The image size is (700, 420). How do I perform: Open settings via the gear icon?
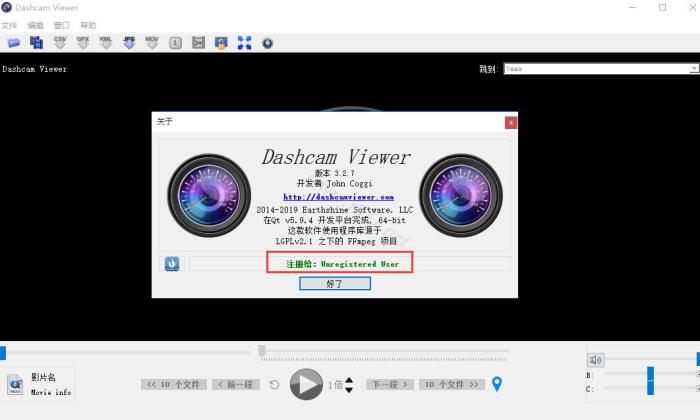[267, 43]
